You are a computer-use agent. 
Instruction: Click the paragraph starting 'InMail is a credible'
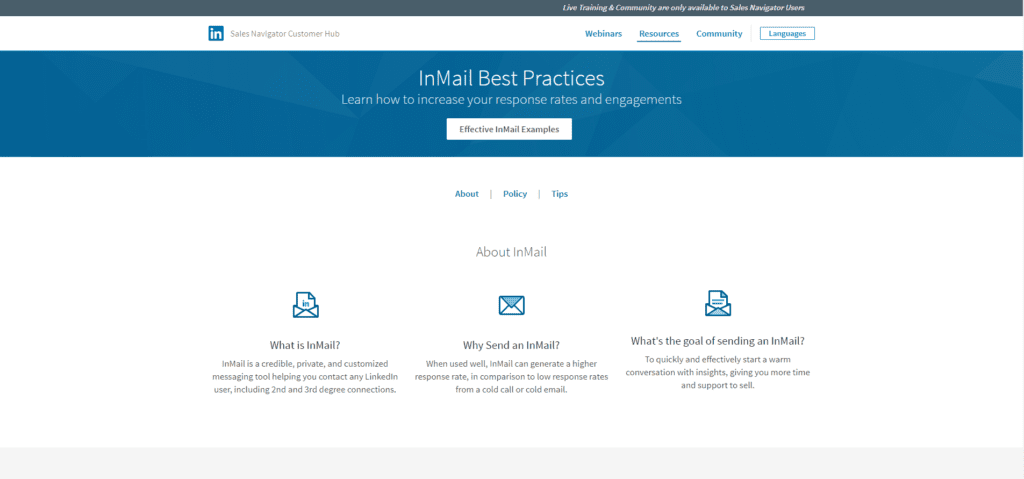(306, 376)
